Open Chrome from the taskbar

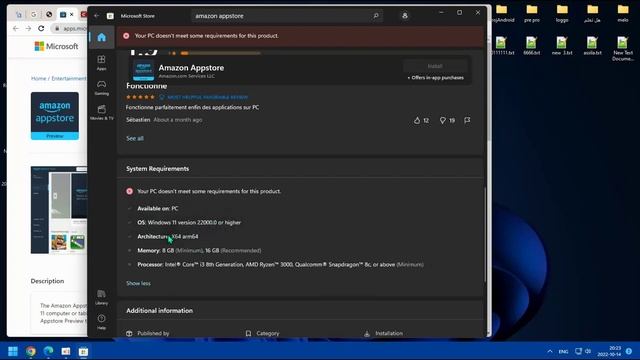[31, 351]
